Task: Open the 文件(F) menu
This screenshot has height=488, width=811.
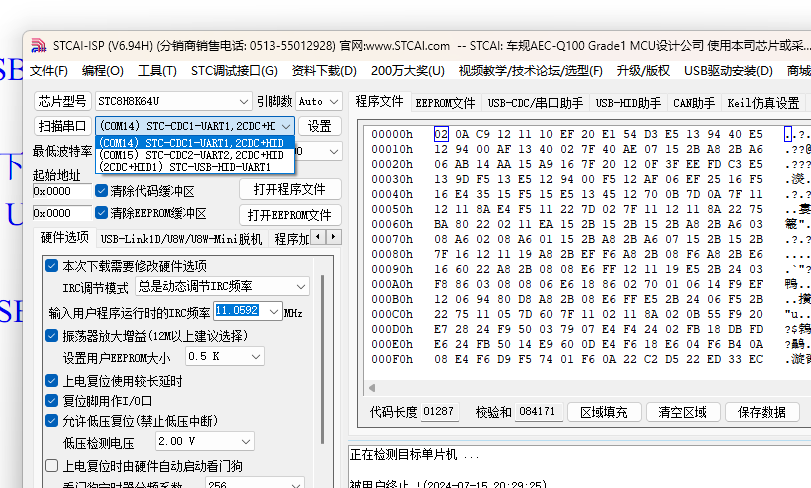Action: pos(49,71)
